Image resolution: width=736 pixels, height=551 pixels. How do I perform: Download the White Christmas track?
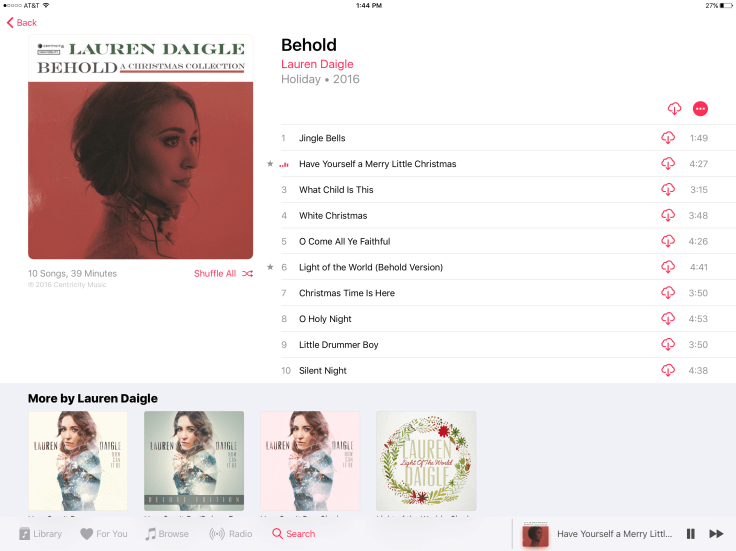[x=667, y=215]
